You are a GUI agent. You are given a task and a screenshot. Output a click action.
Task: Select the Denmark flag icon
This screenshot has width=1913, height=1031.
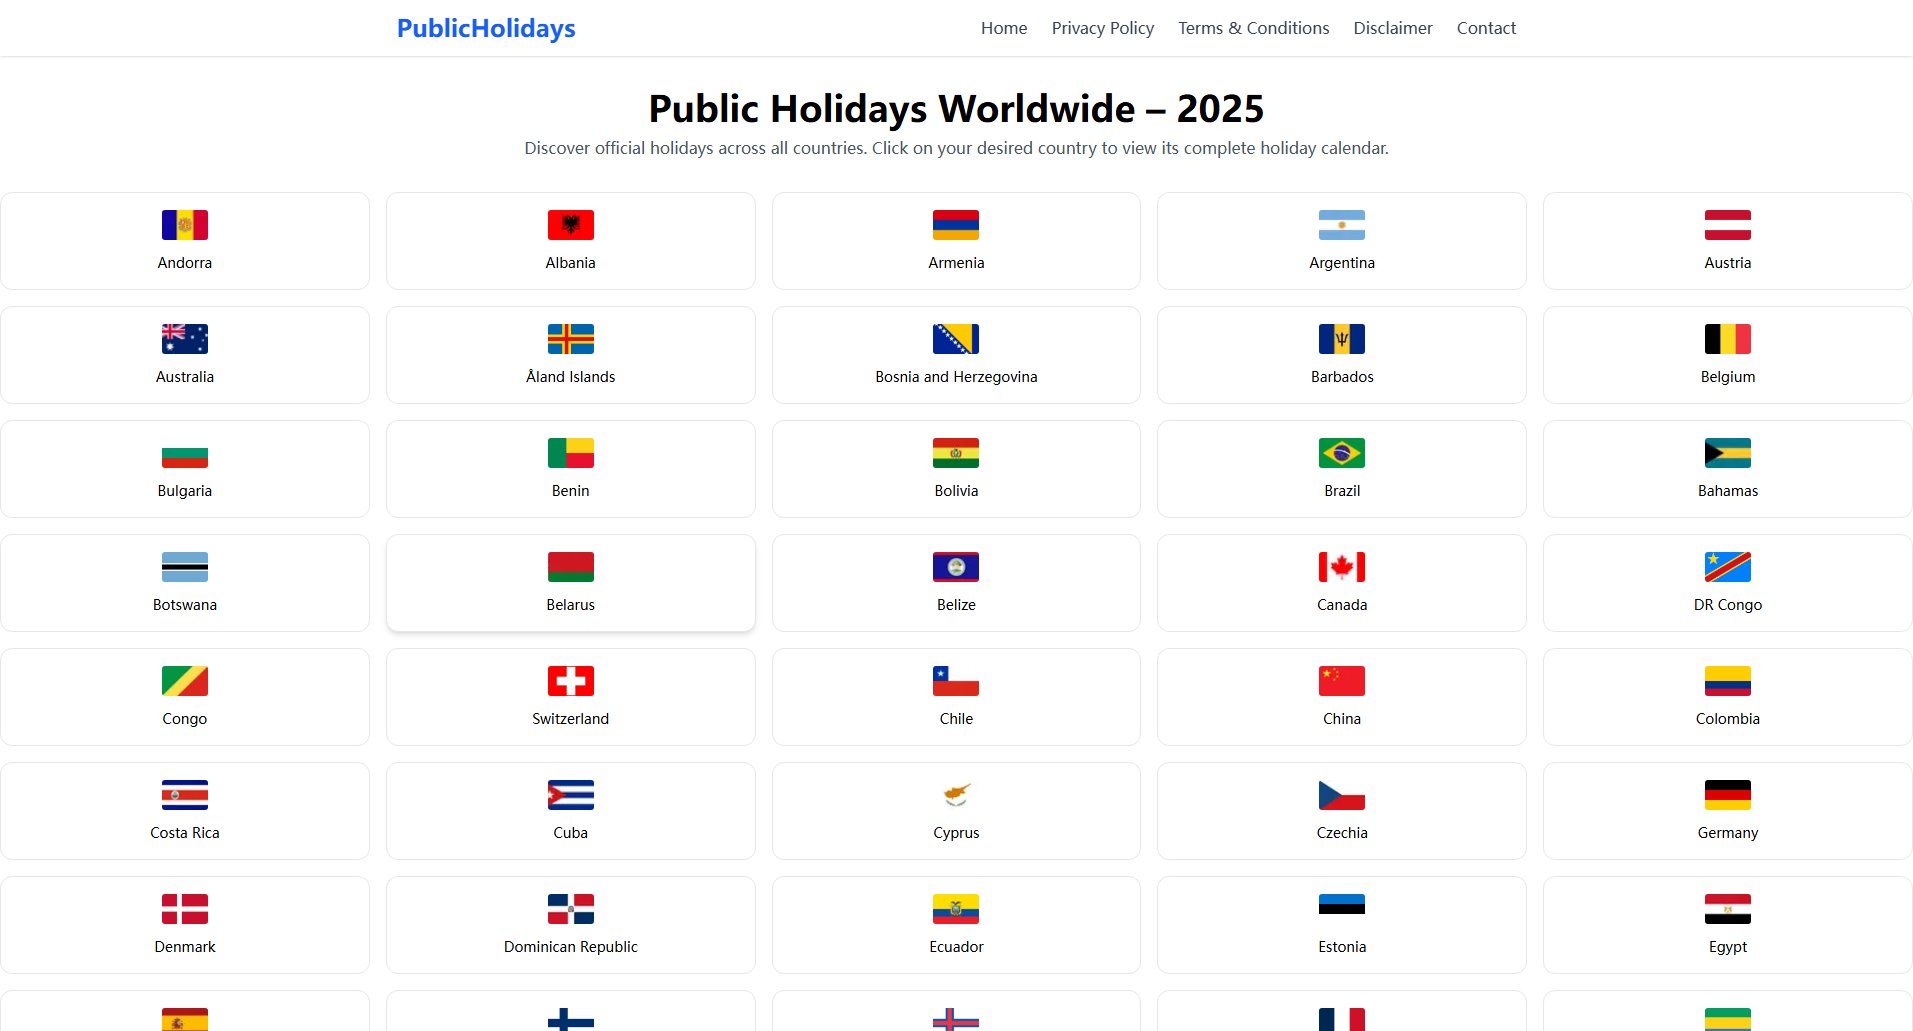click(x=184, y=908)
